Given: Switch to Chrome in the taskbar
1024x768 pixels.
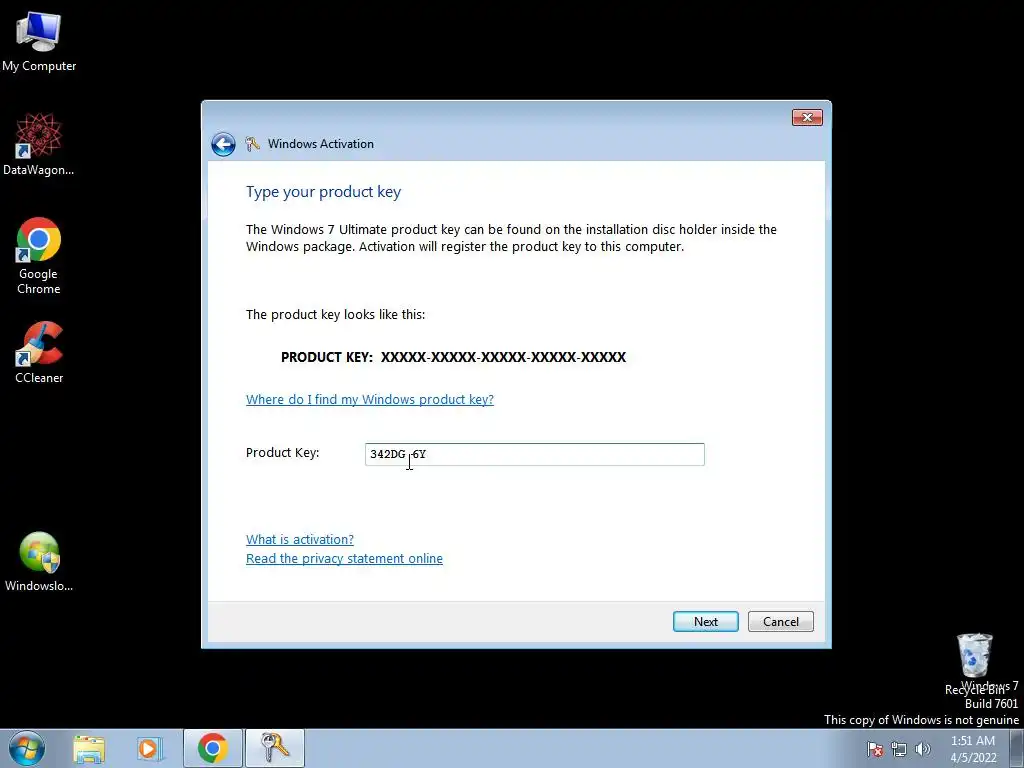Looking at the screenshot, I should click(212, 748).
